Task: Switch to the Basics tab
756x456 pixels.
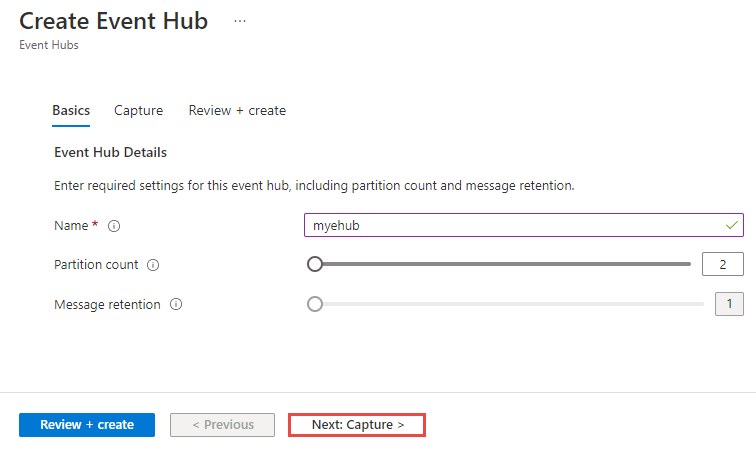Action: [x=71, y=111]
